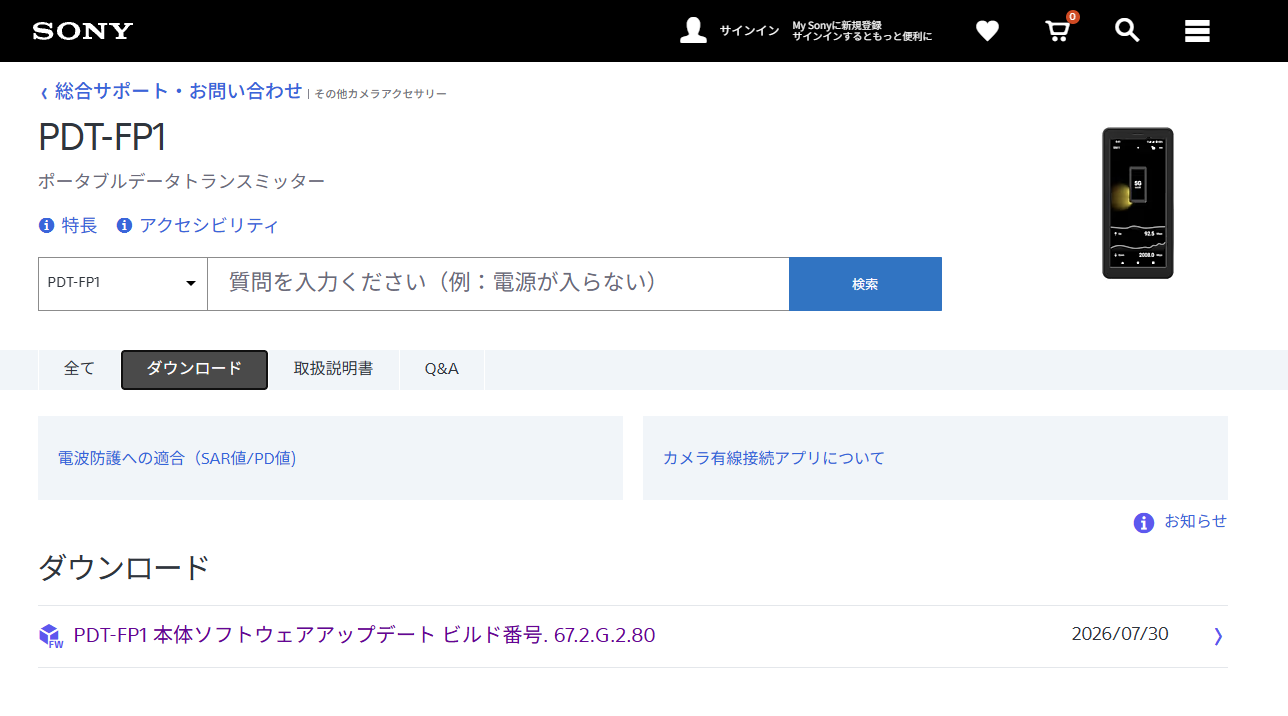Viewport: 1288px width, 716px height.
Task: Open the お知らせ notice link
Action: coord(1195,521)
